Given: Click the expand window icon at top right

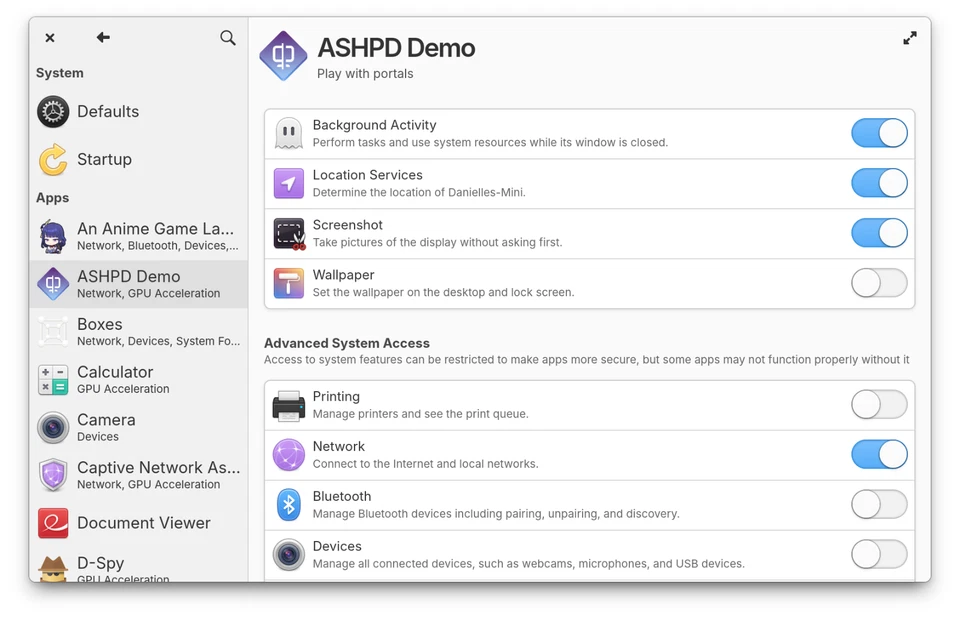Looking at the screenshot, I should pyautogui.click(x=909, y=38).
